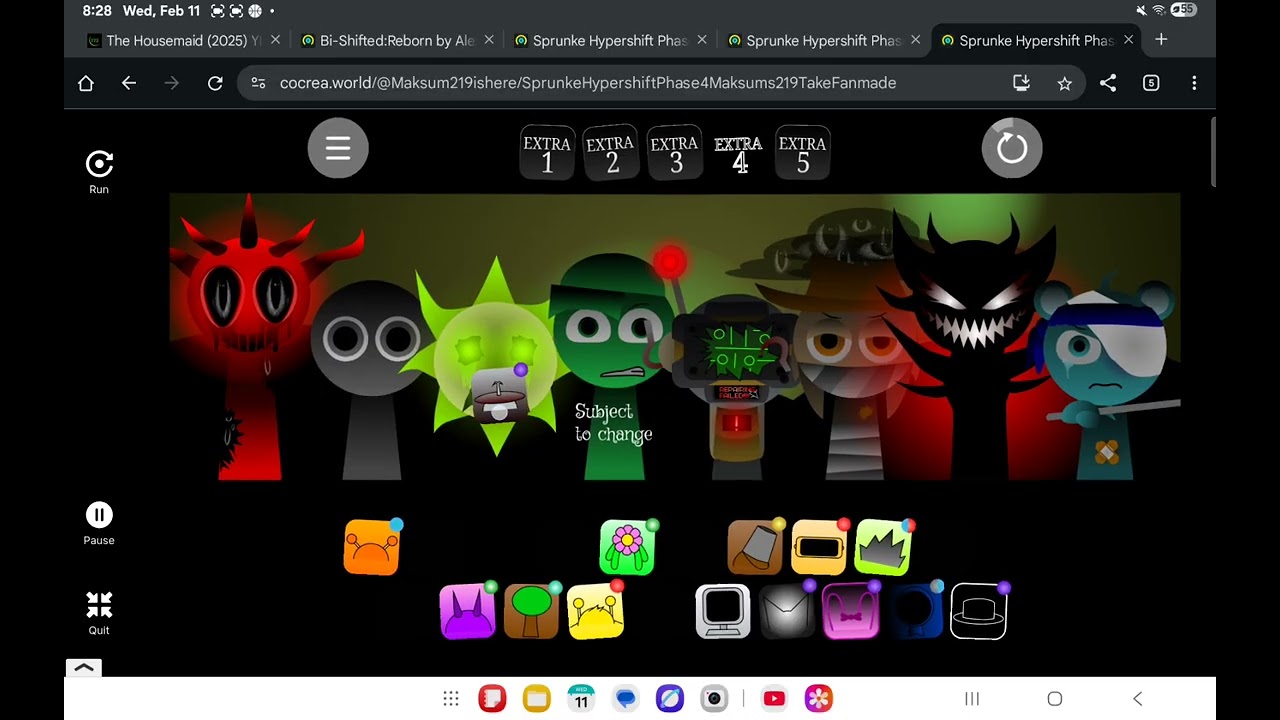Image resolution: width=1280 pixels, height=720 pixels.
Task: Open the Gallery flower app
Action: click(x=819, y=699)
